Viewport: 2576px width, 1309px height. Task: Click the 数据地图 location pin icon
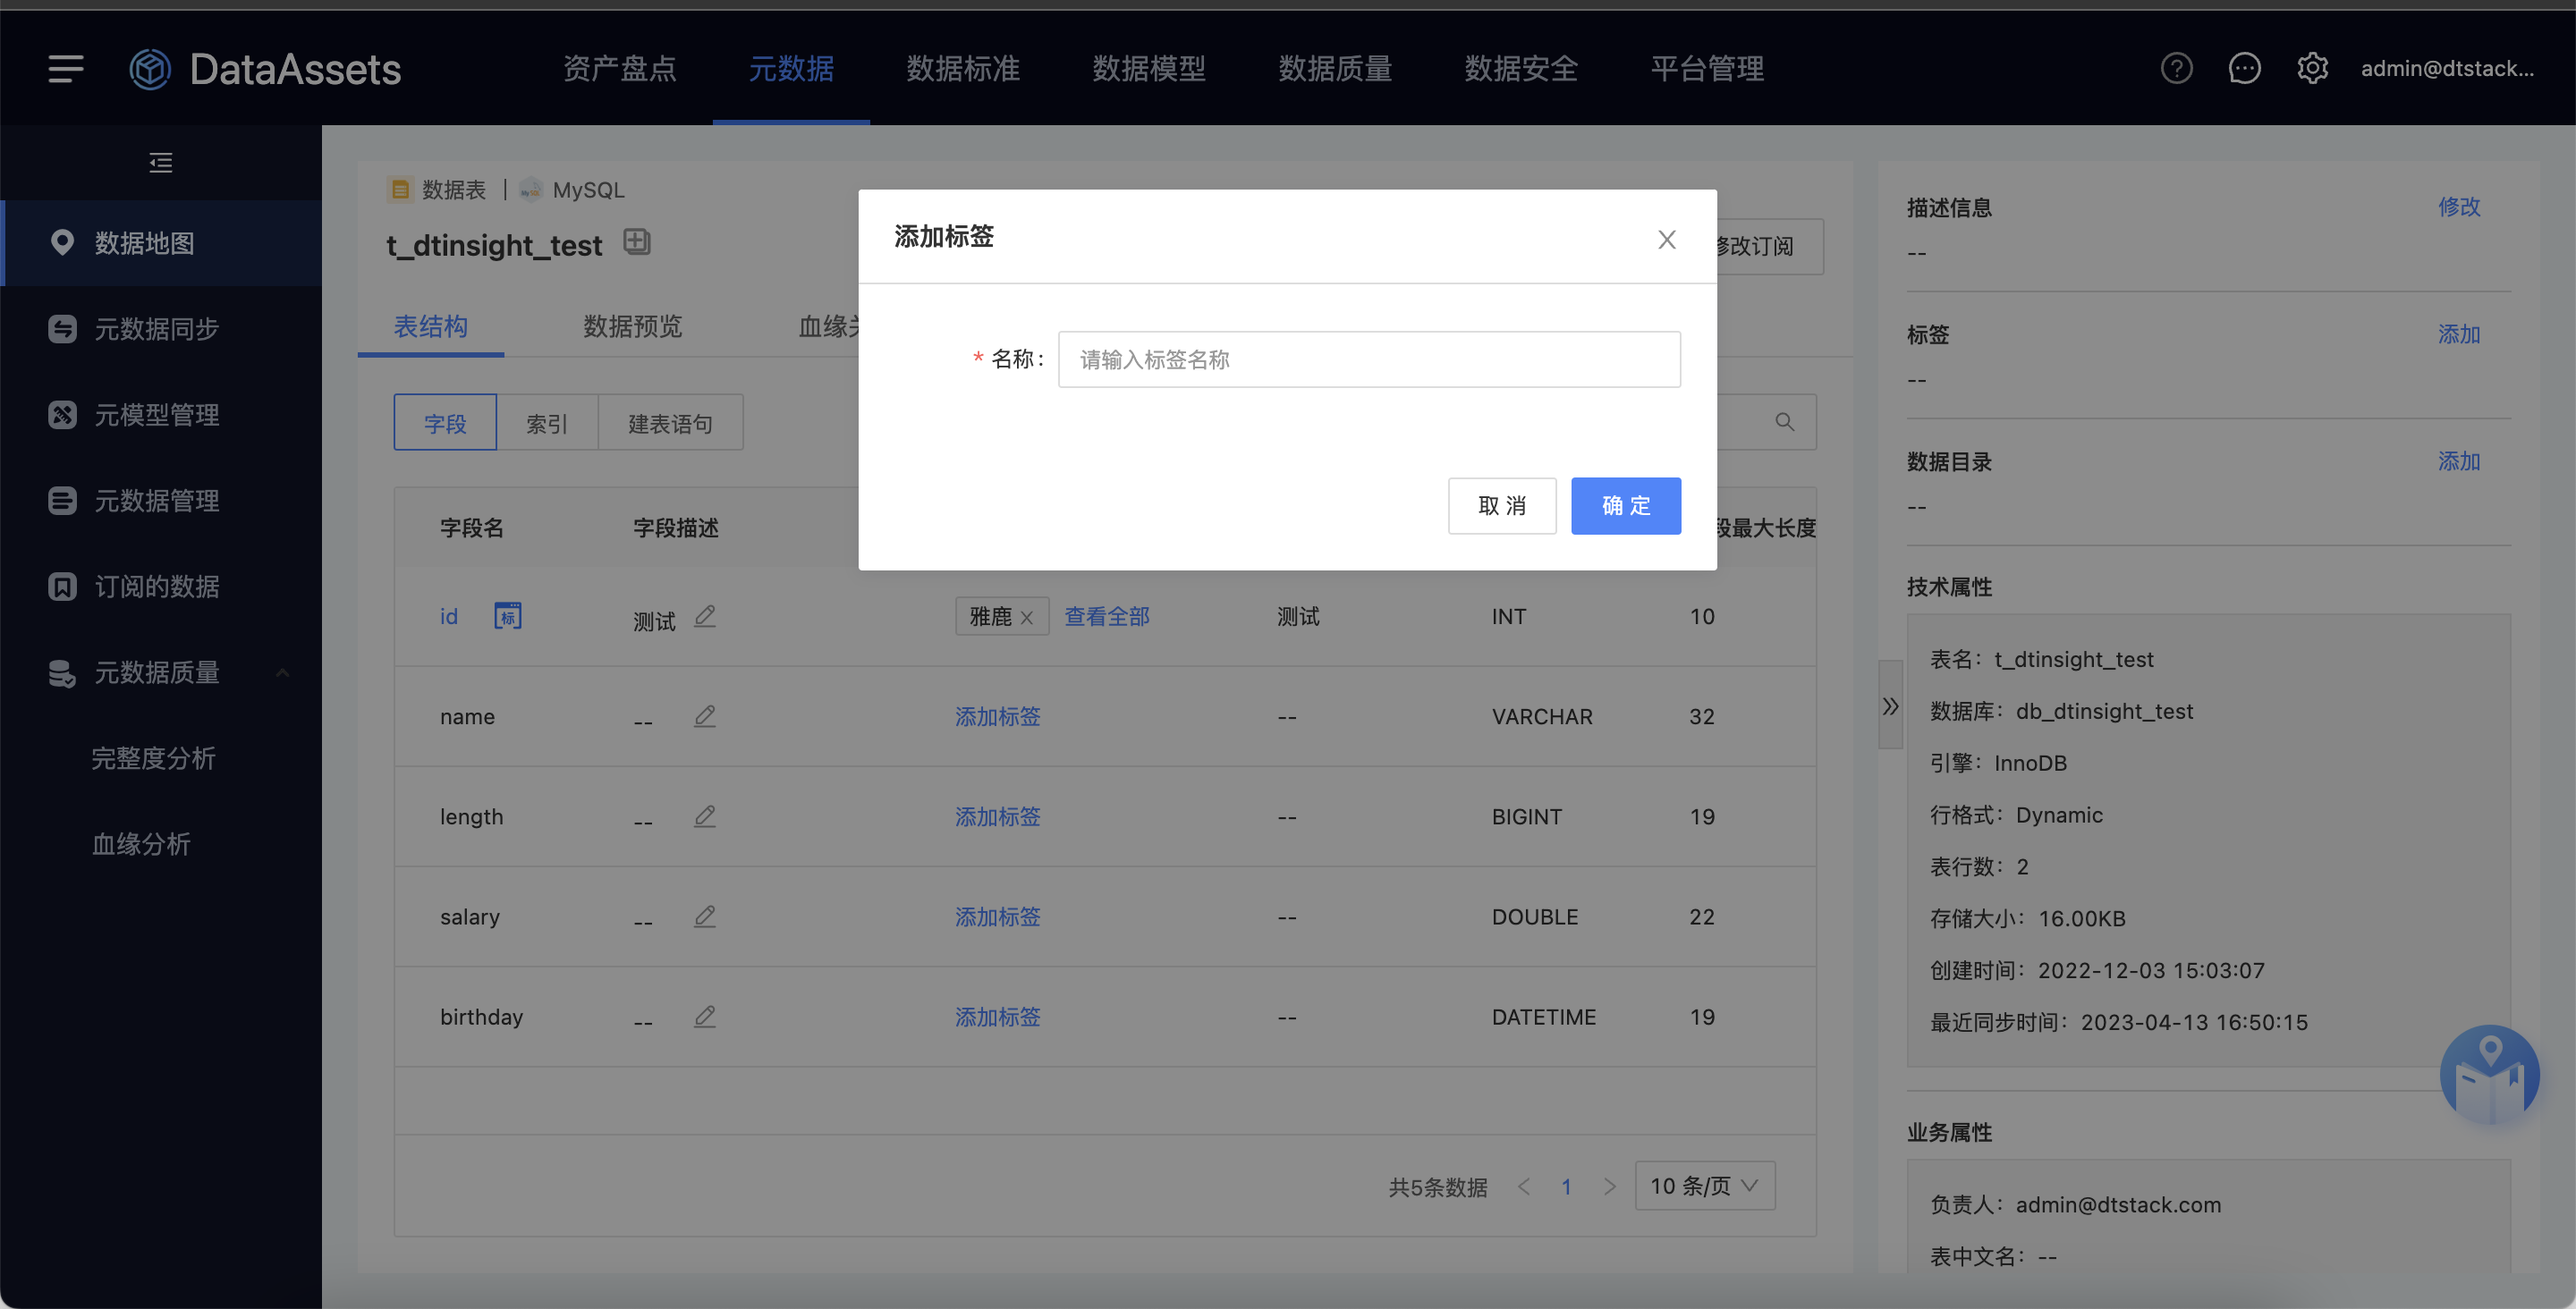coord(62,243)
